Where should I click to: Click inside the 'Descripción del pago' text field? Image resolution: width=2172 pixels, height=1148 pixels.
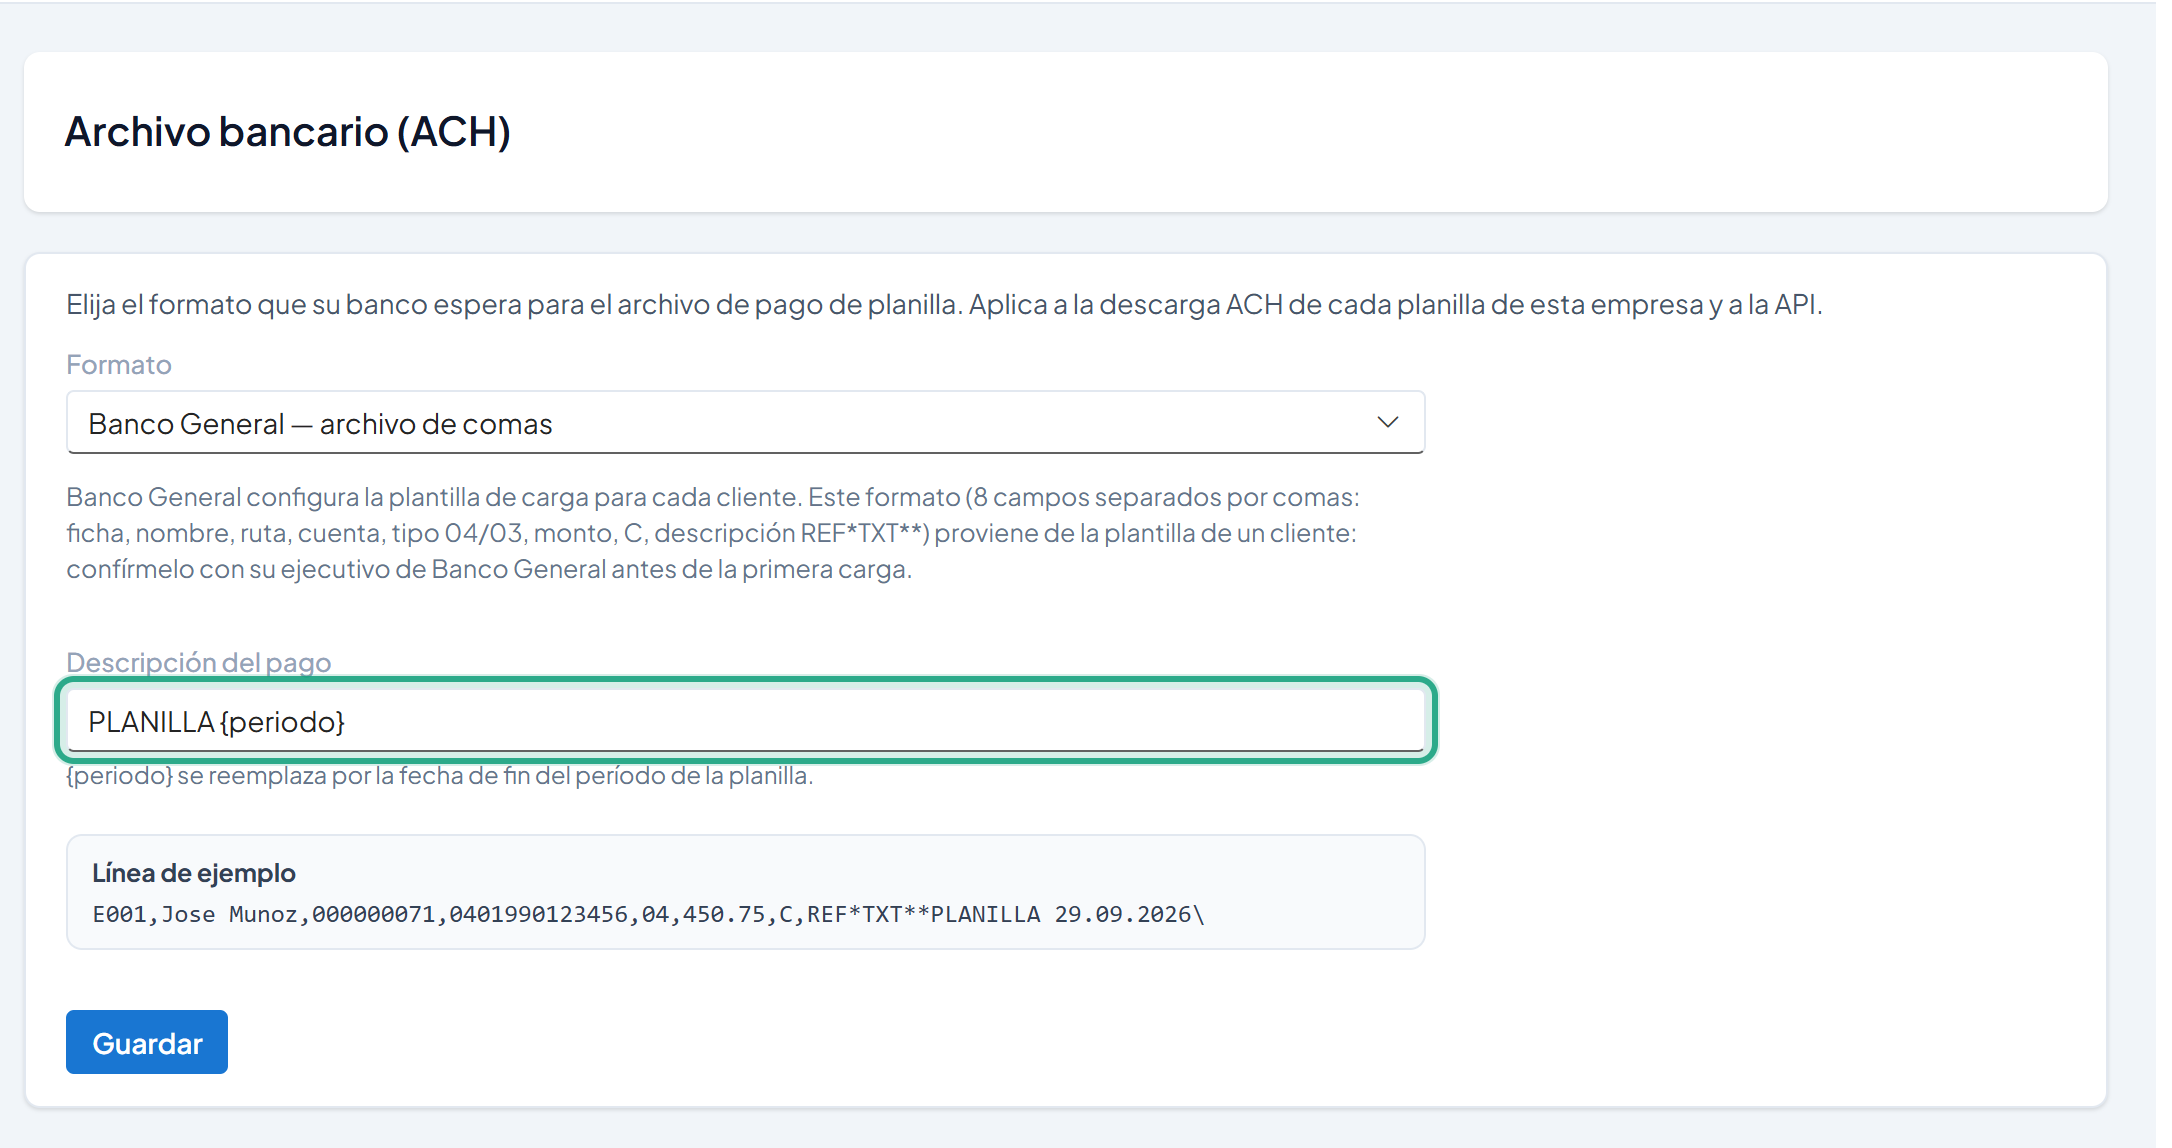point(745,721)
